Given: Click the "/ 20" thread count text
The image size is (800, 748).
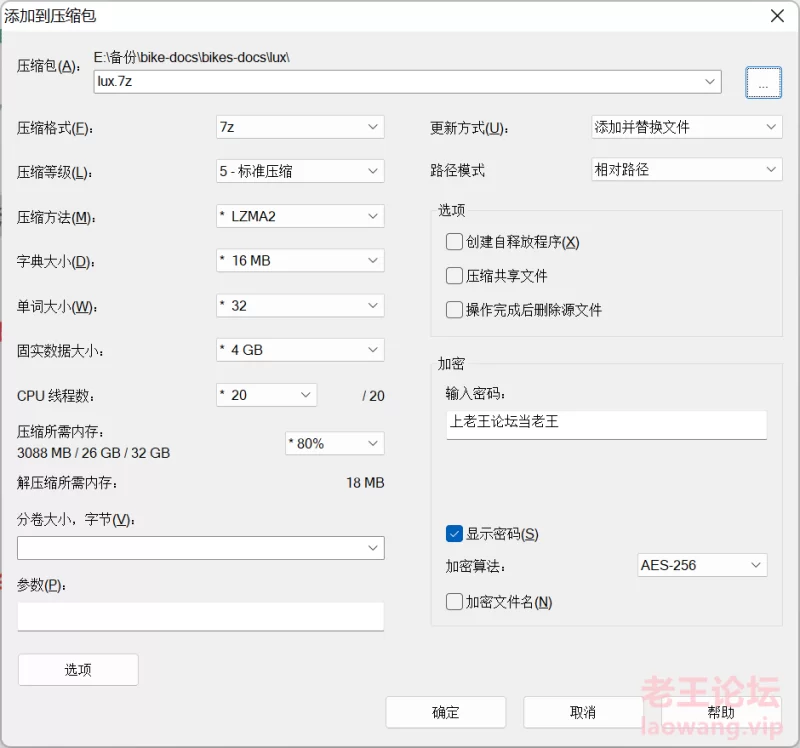Looking at the screenshot, I should (373, 396).
